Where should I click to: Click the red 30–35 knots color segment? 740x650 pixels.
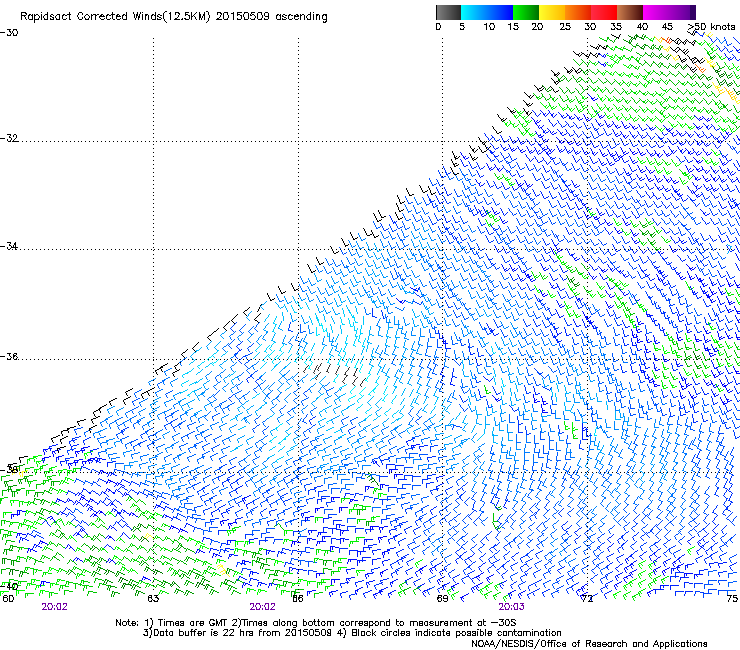click(x=604, y=12)
